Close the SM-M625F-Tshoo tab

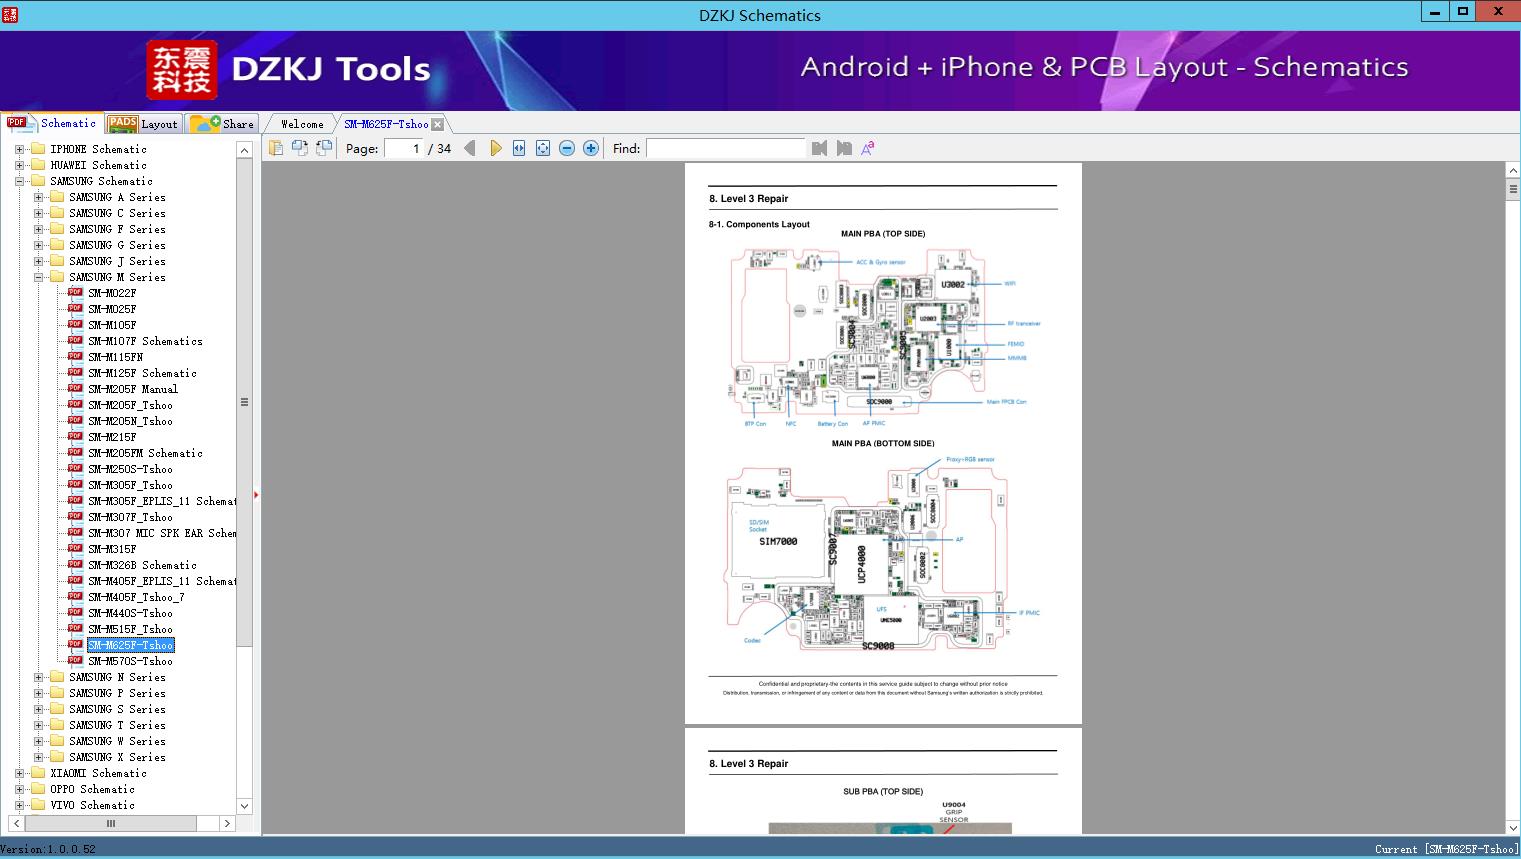coord(438,124)
